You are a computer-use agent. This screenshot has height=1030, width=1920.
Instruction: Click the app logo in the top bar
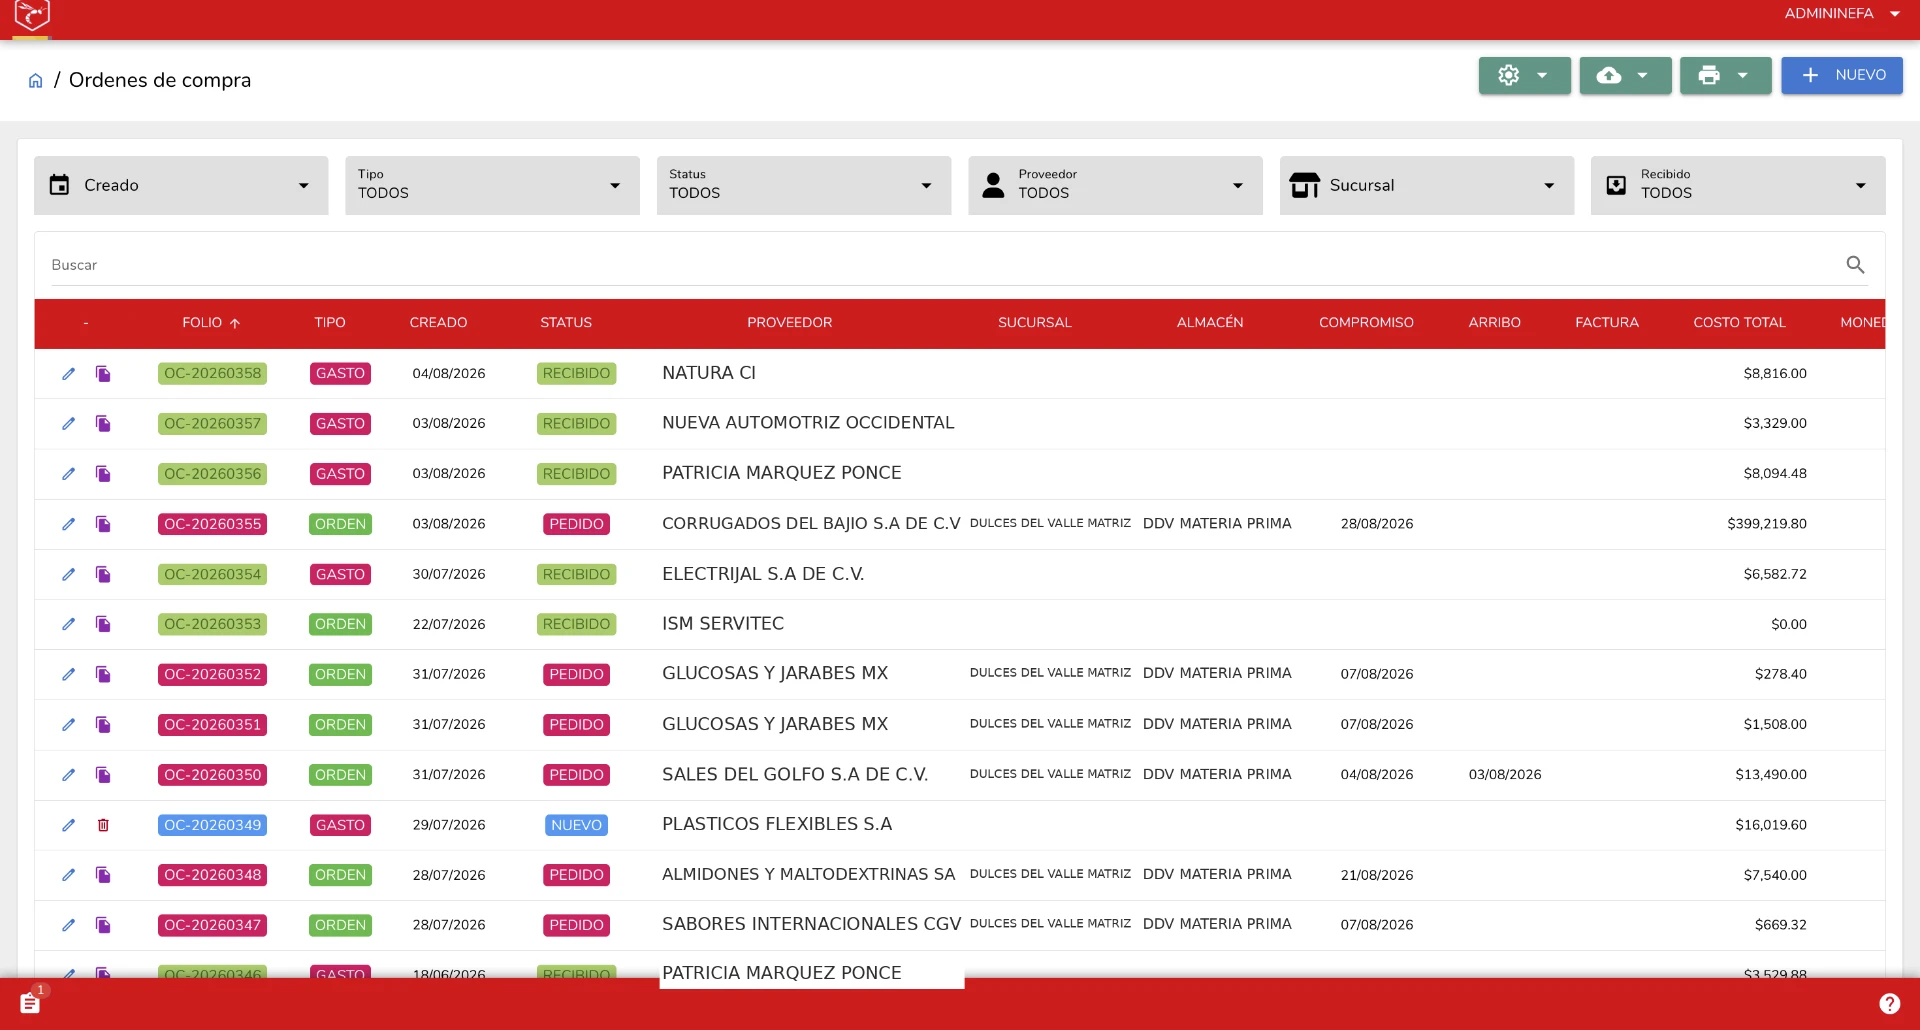pos(32,15)
